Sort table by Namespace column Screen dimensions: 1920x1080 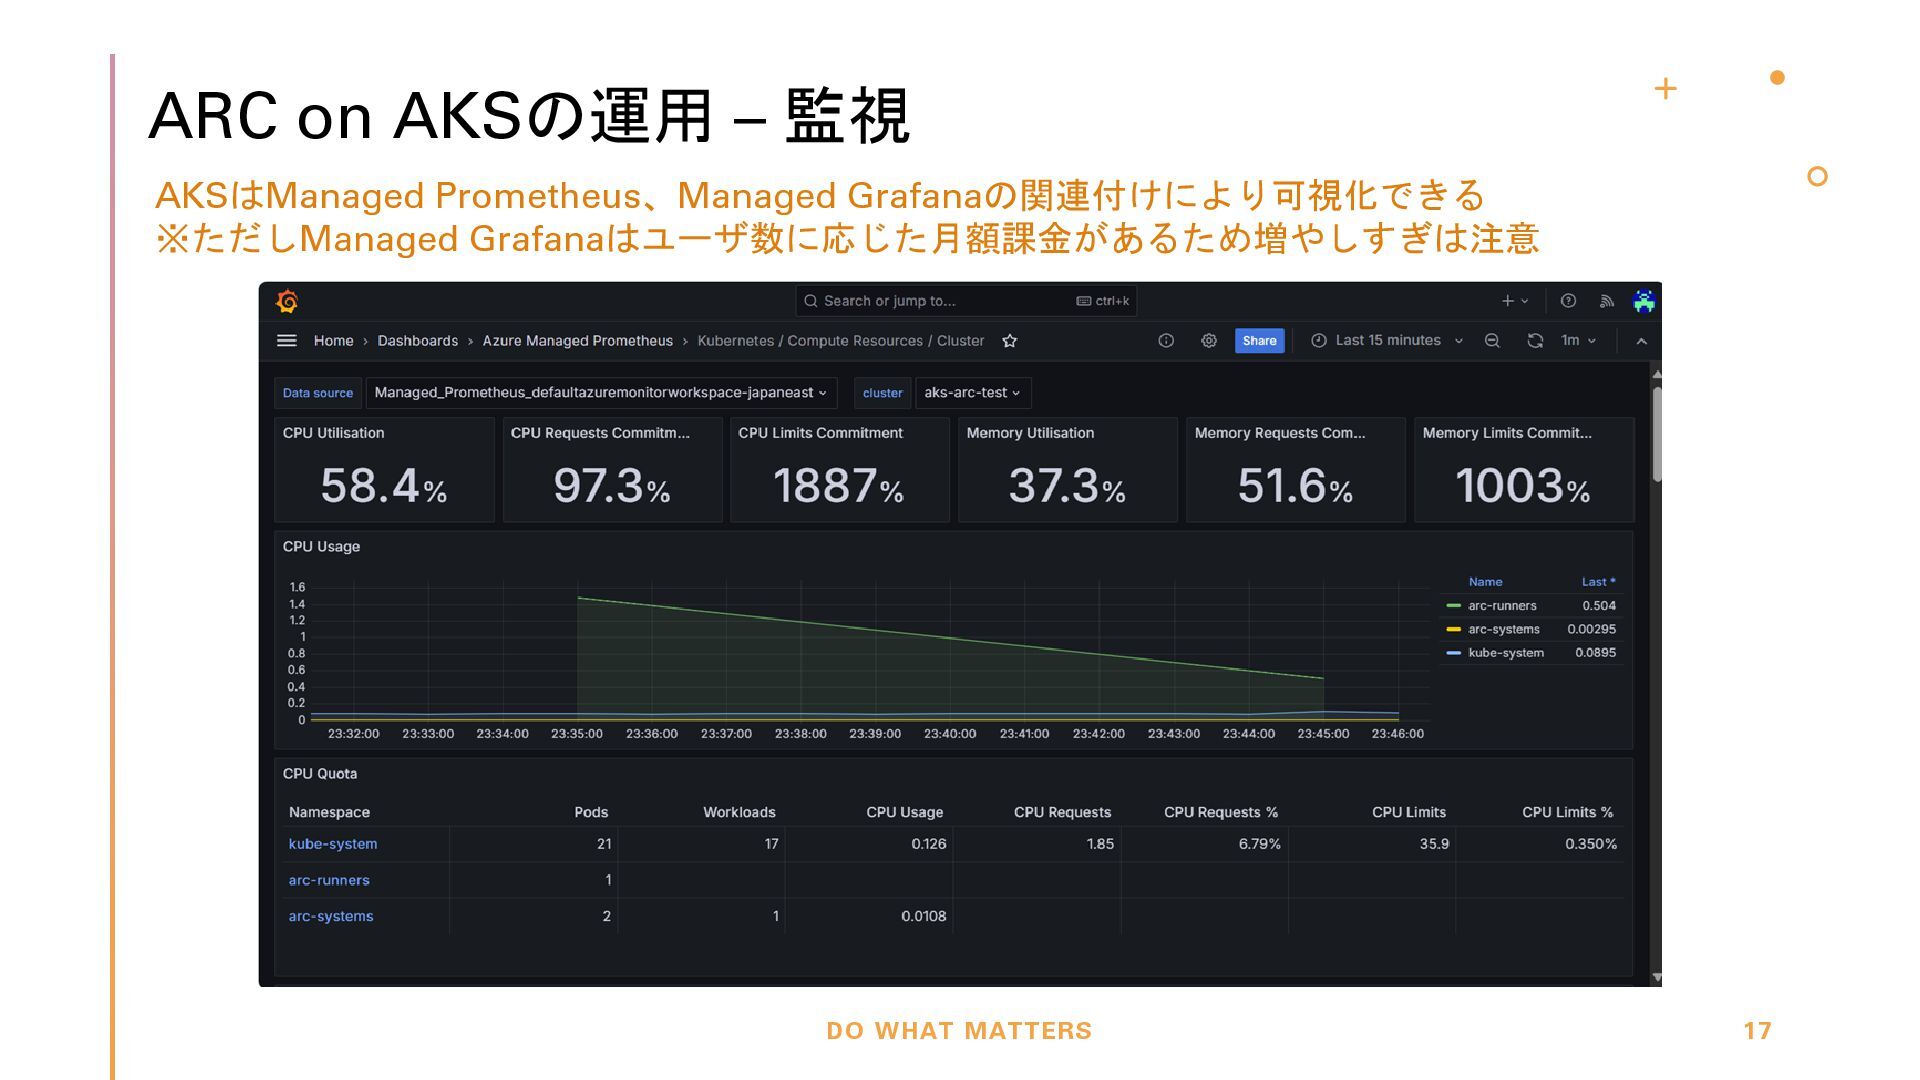click(329, 812)
